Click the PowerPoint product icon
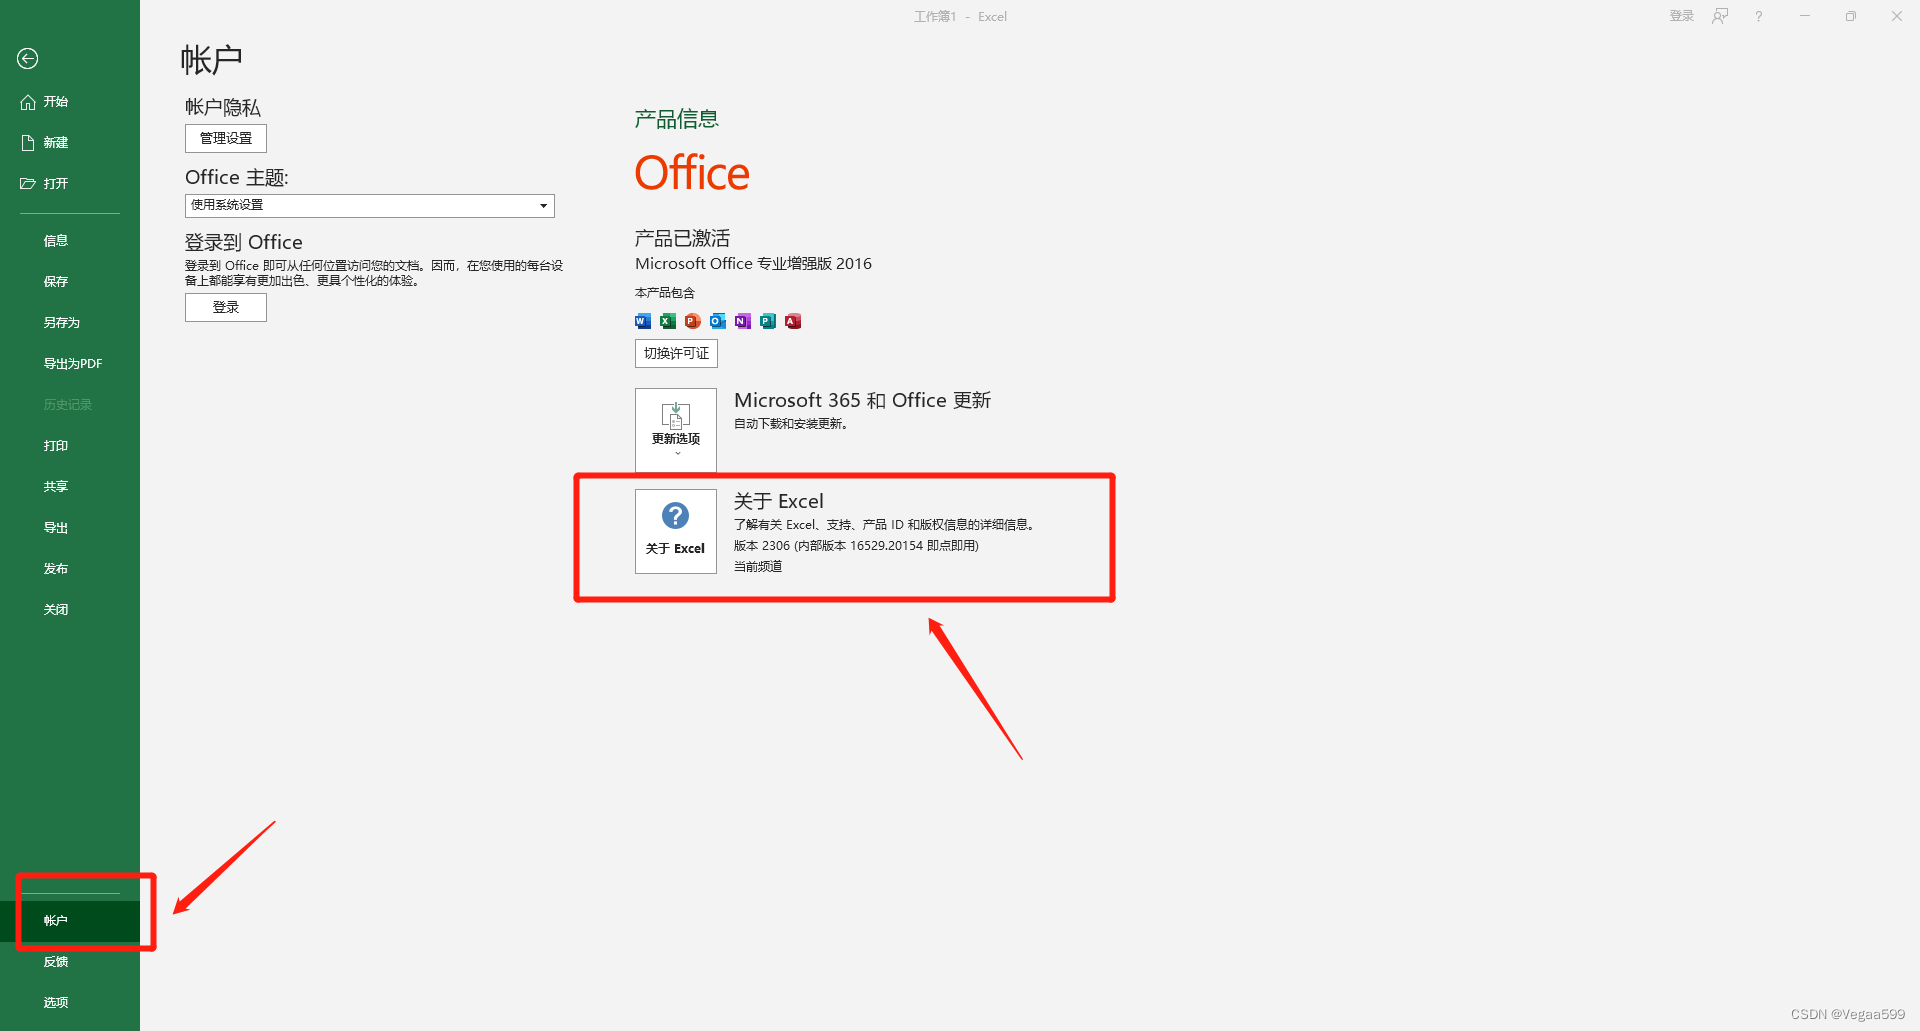The width and height of the screenshot is (1920, 1031). (x=693, y=321)
